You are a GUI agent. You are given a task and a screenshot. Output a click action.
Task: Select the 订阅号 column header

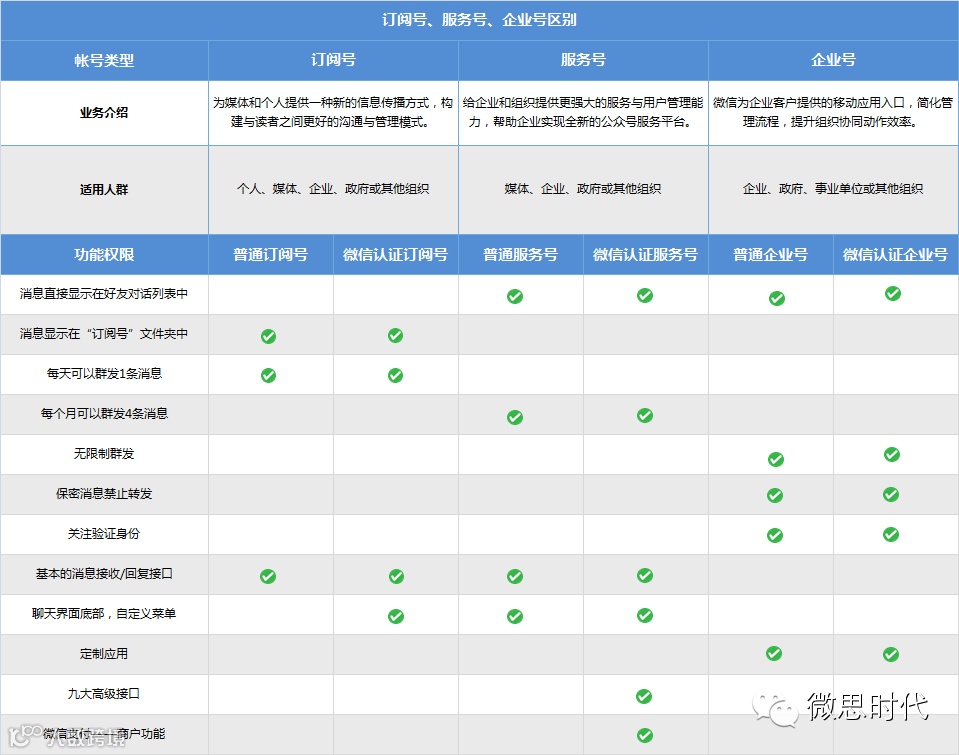pyautogui.click(x=333, y=59)
